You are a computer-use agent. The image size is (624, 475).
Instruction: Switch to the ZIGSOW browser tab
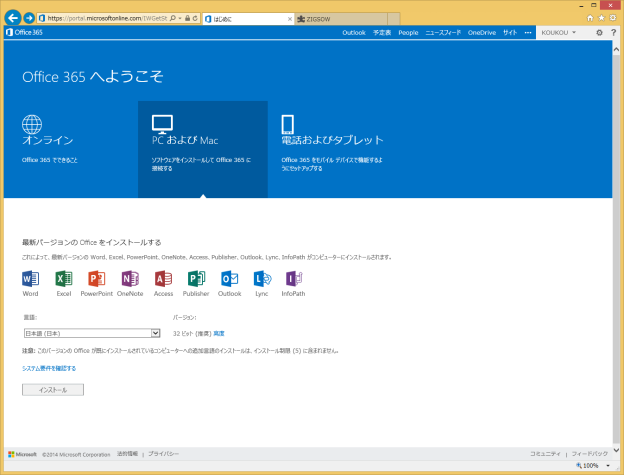tap(341, 19)
